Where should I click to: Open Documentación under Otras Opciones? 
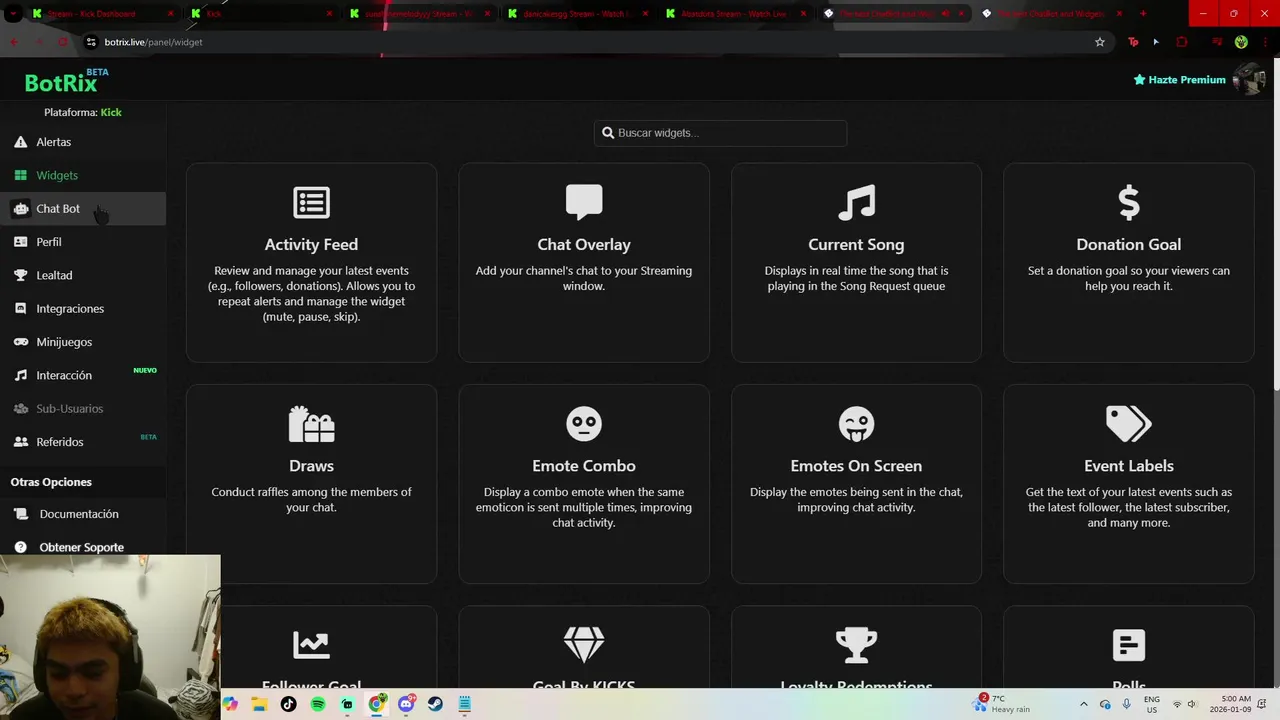[x=79, y=514]
